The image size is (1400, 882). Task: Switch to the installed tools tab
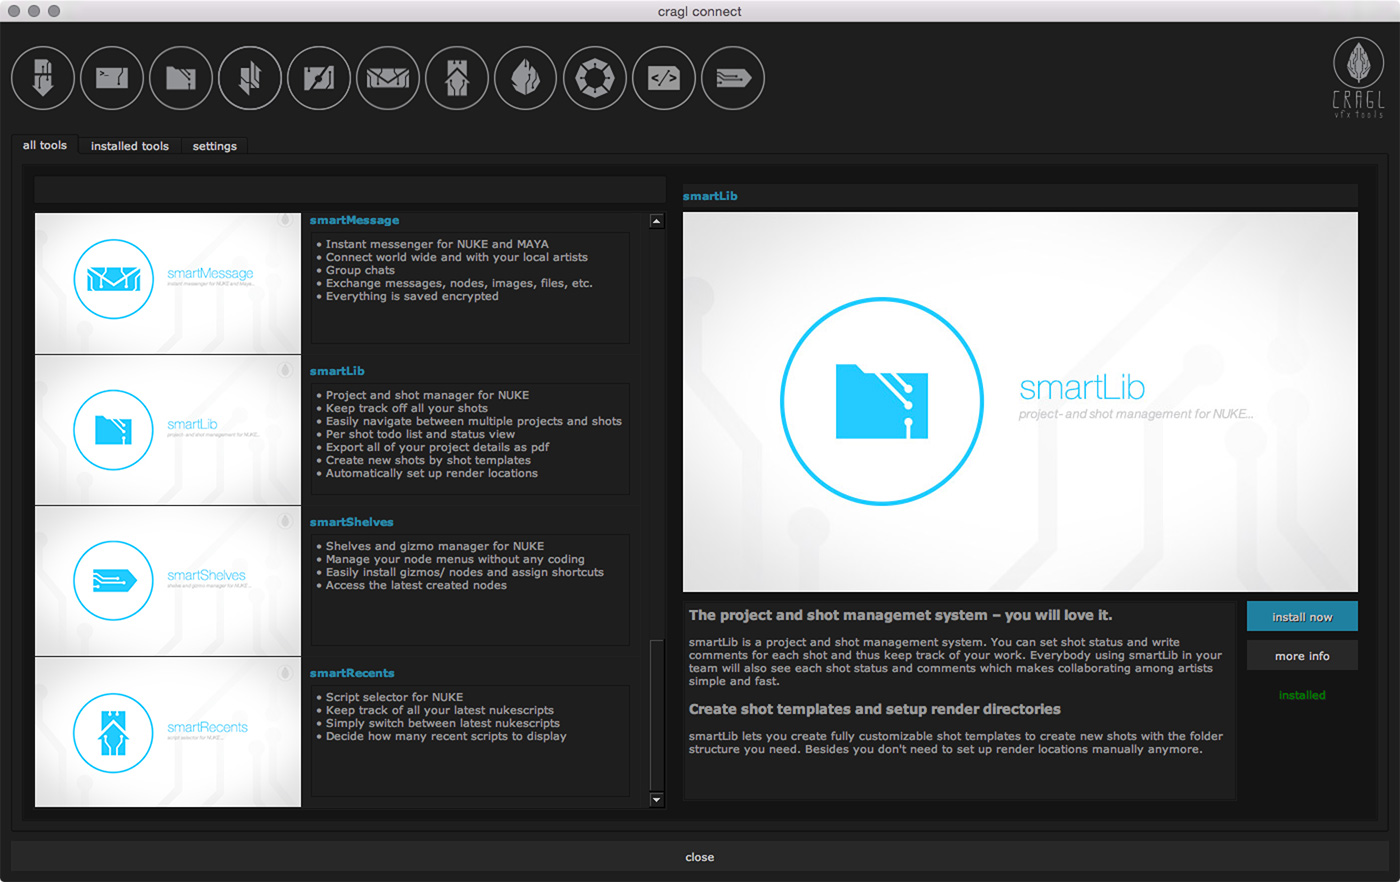(130, 146)
